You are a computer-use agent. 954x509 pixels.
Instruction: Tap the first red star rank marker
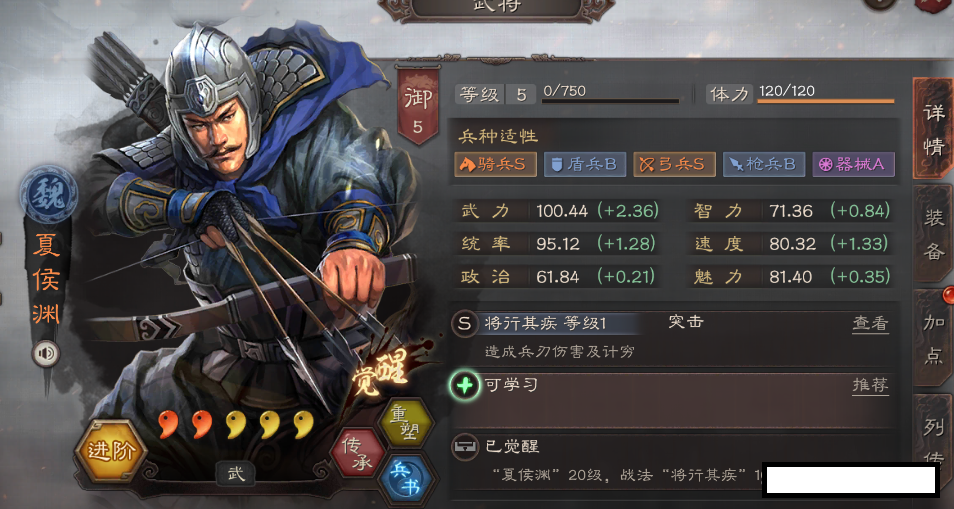tap(168, 424)
